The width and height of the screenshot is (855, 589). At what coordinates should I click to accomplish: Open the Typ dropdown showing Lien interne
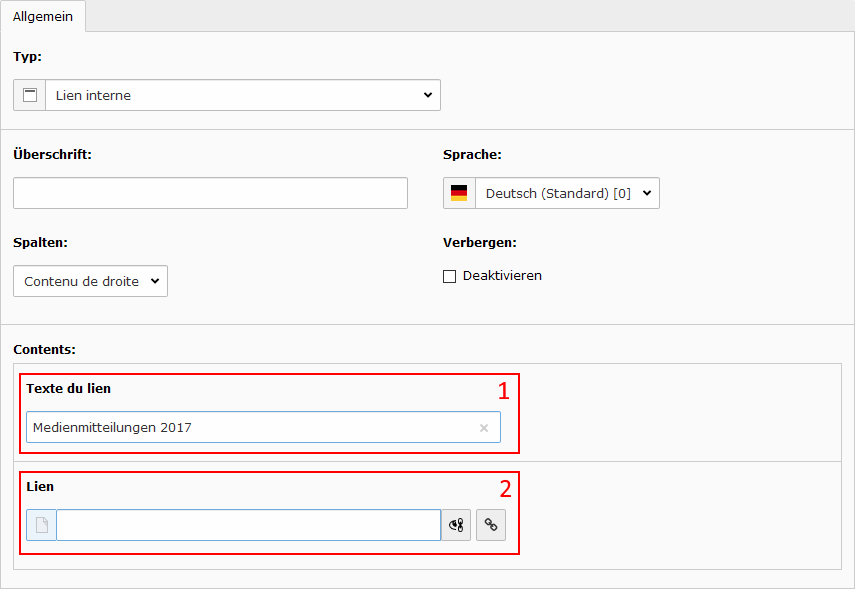pyautogui.click(x=243, y=95)
